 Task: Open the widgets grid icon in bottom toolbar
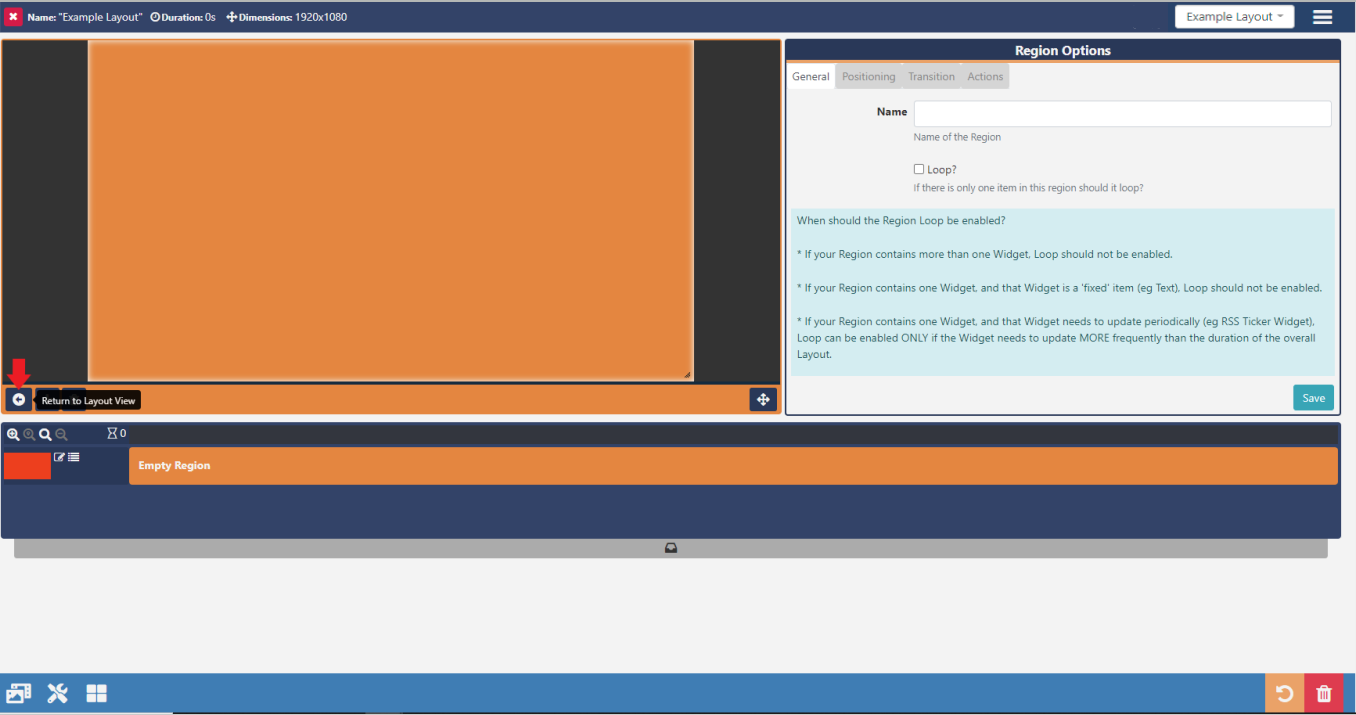[x=96, y=694]
